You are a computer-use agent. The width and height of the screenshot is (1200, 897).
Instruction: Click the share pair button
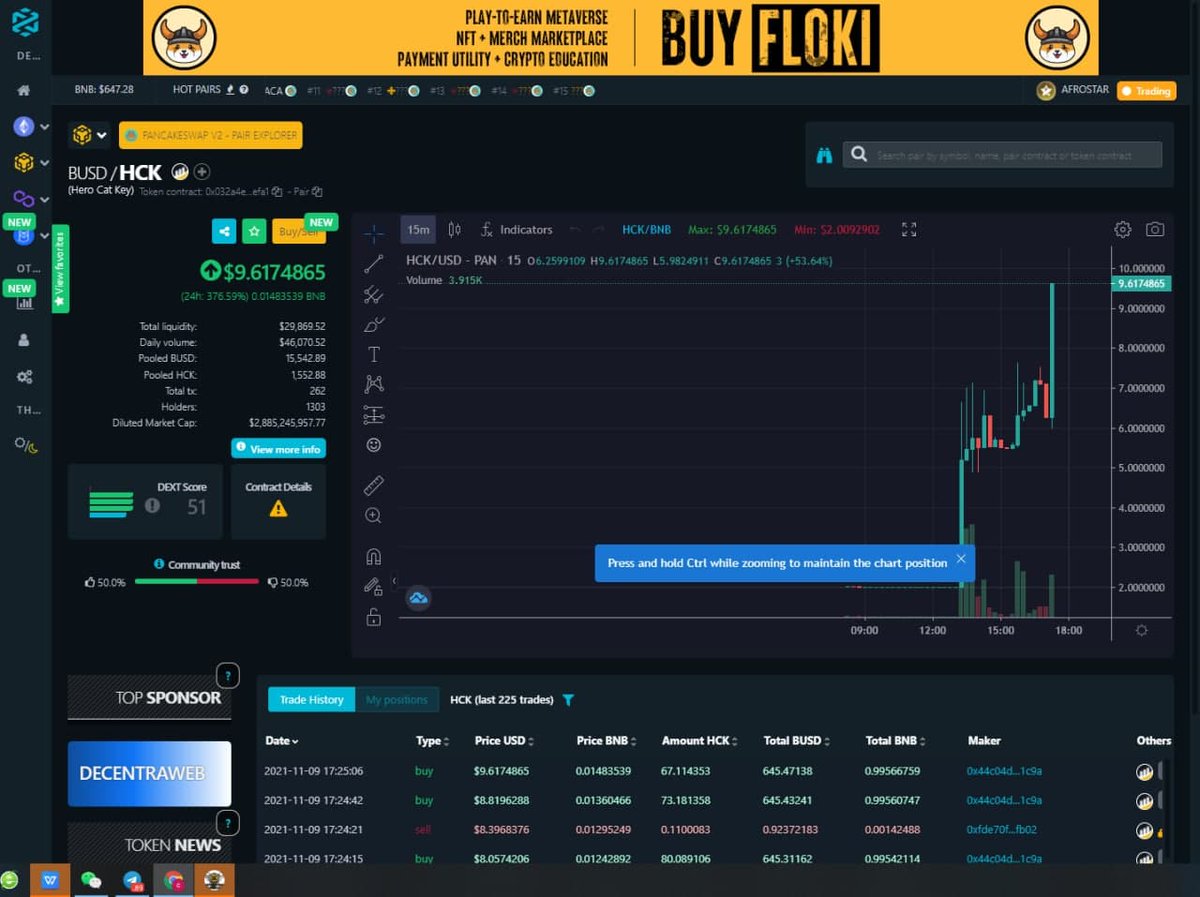pyautogui.click(x=223, y=231)
